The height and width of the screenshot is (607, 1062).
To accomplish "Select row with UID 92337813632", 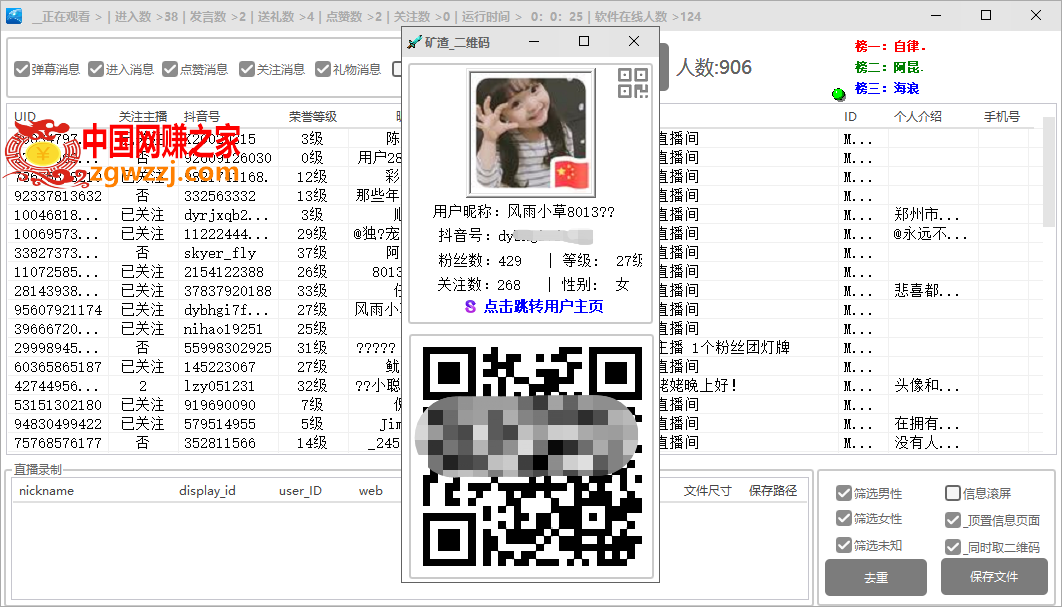I will click(x=58, y=196).
